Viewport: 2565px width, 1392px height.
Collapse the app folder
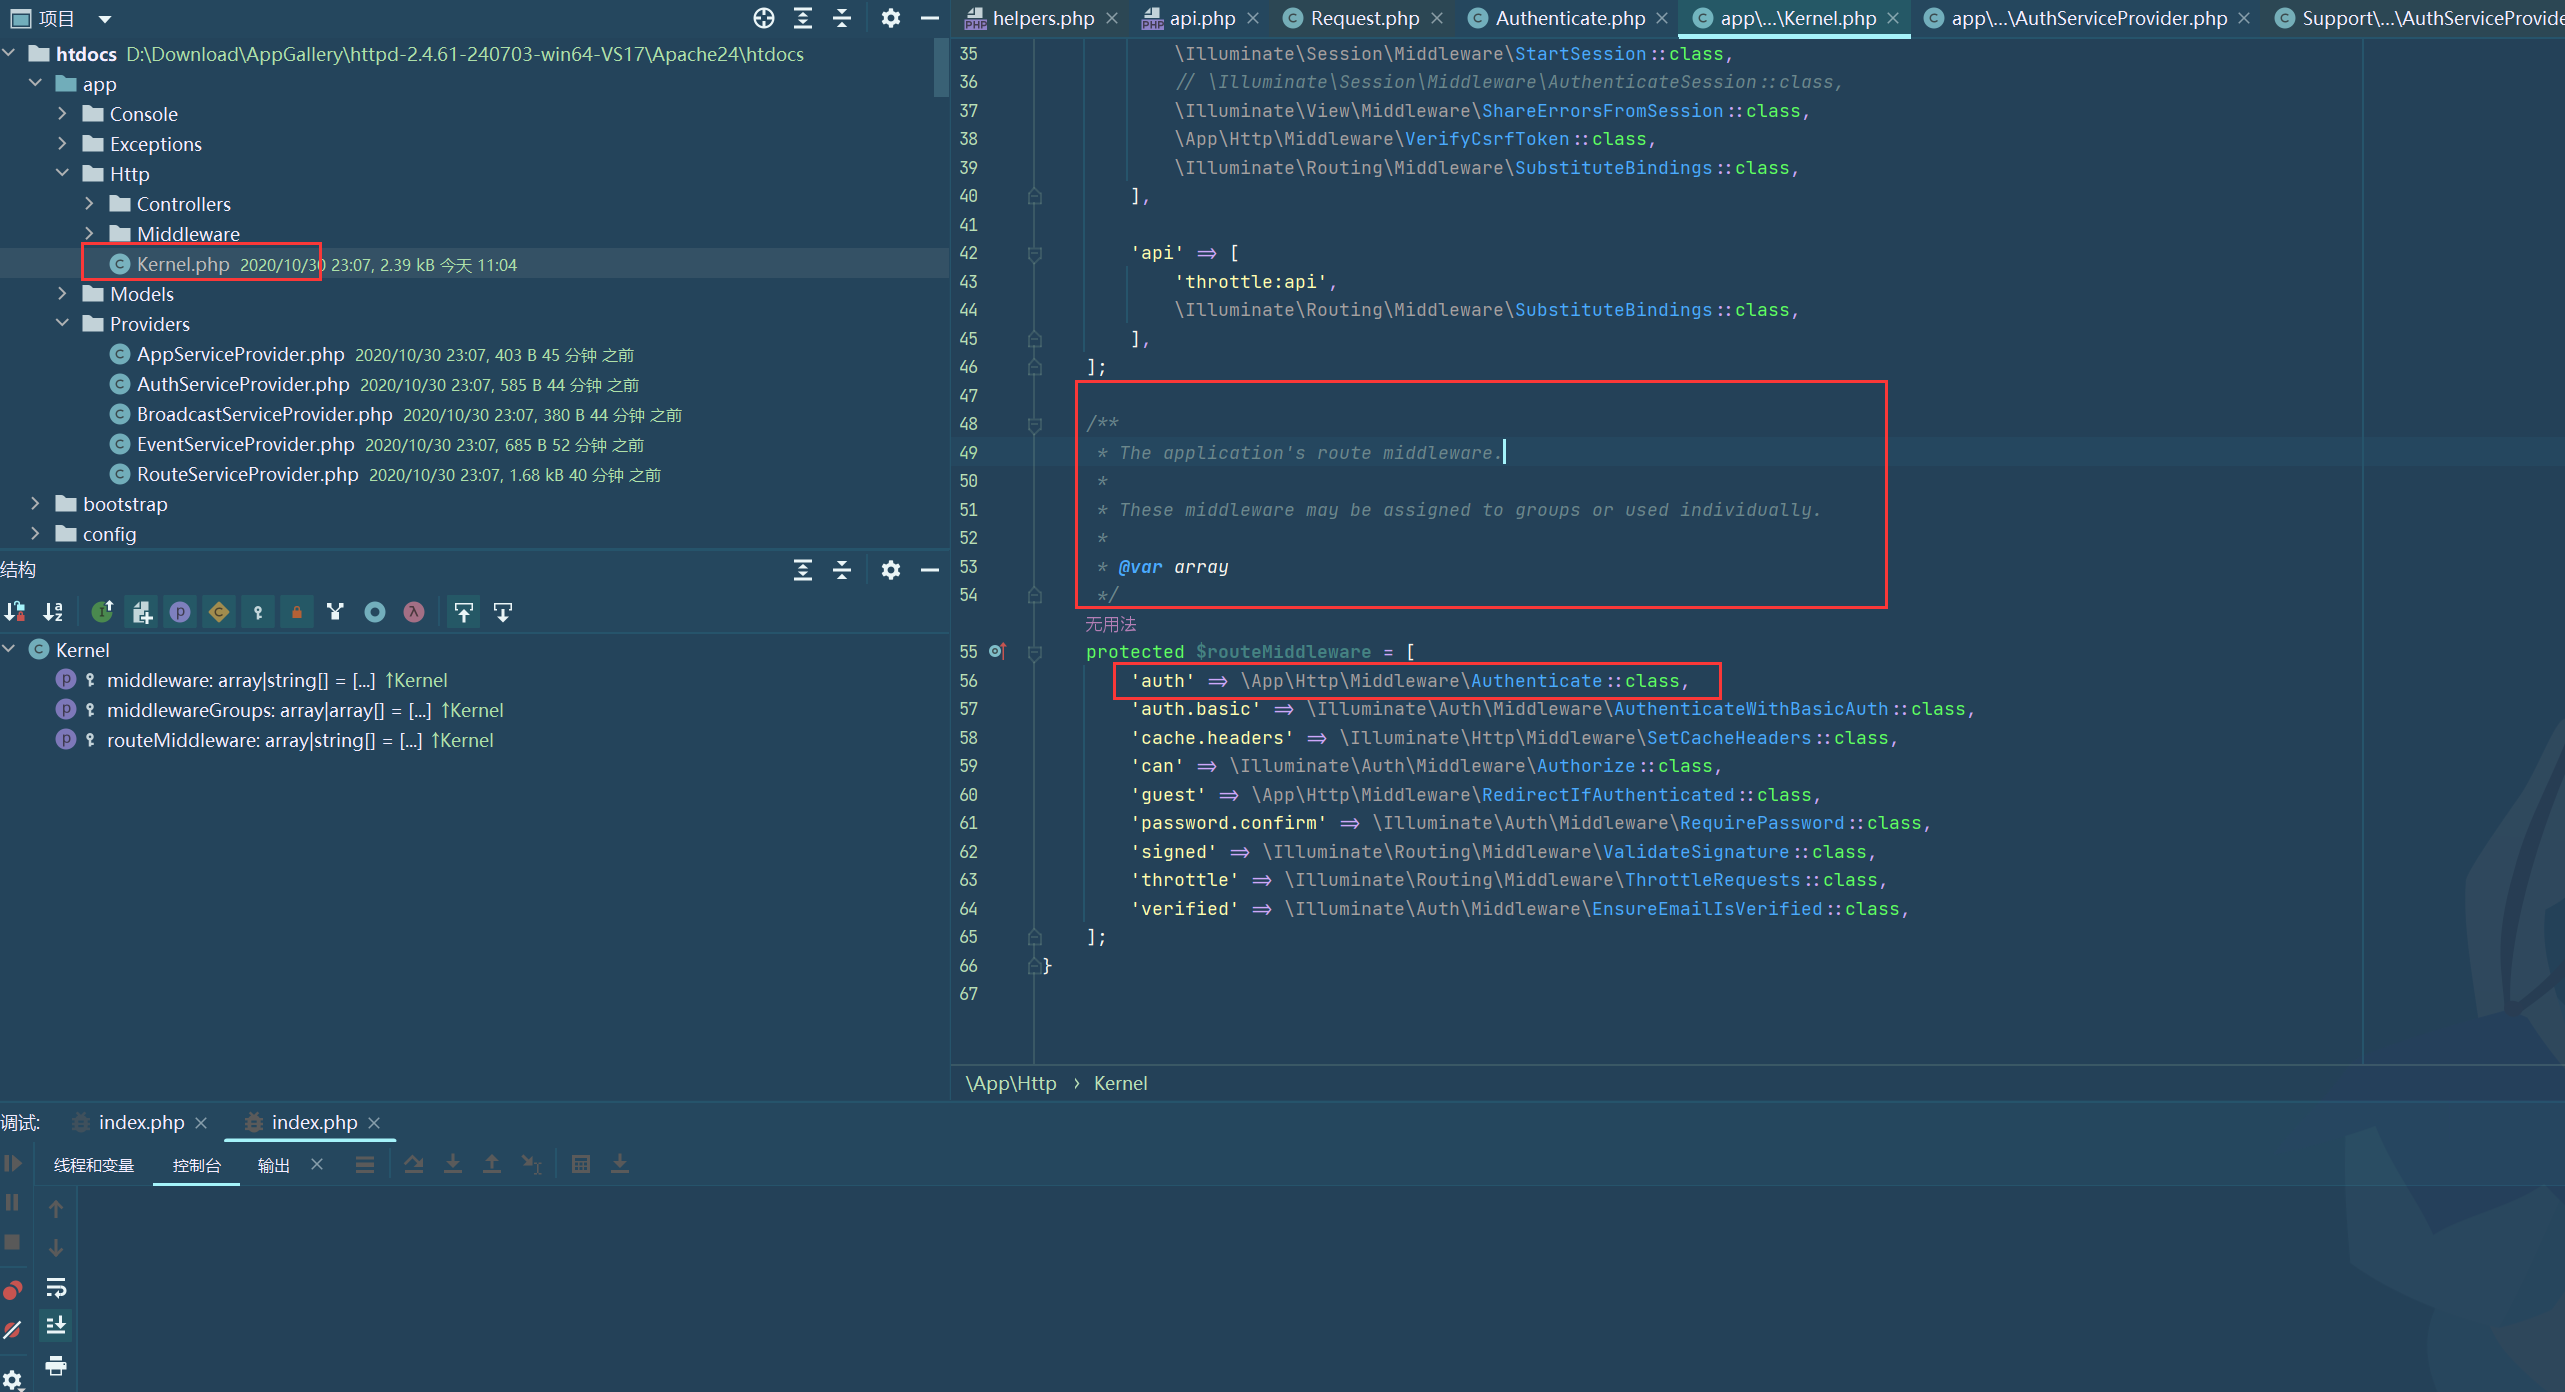(36, 83)
